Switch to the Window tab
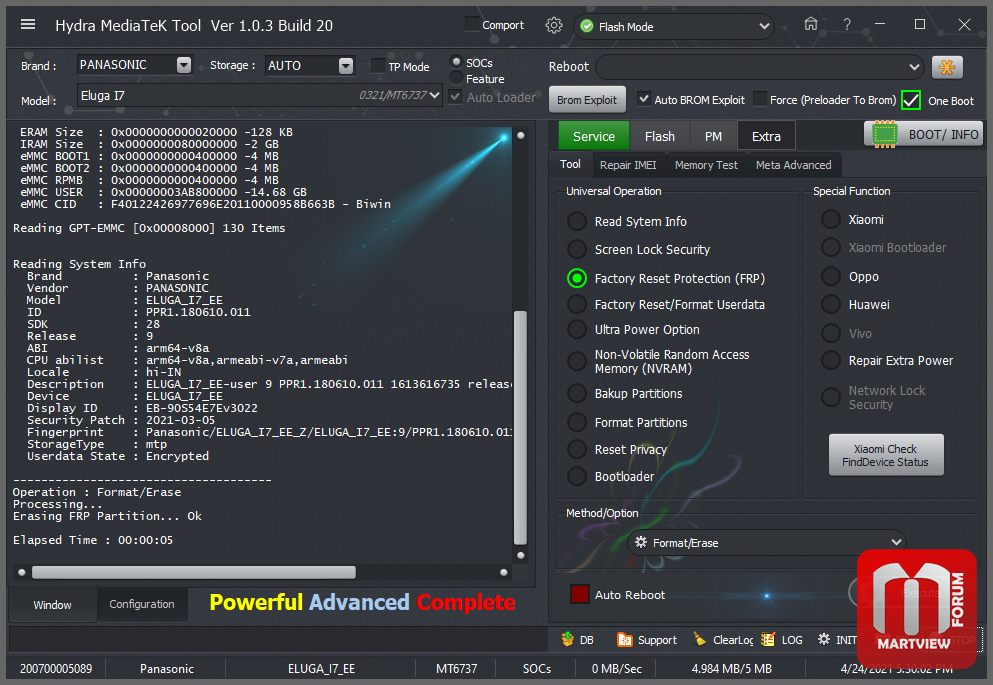993x685 pixels. [x=53, y=605]
